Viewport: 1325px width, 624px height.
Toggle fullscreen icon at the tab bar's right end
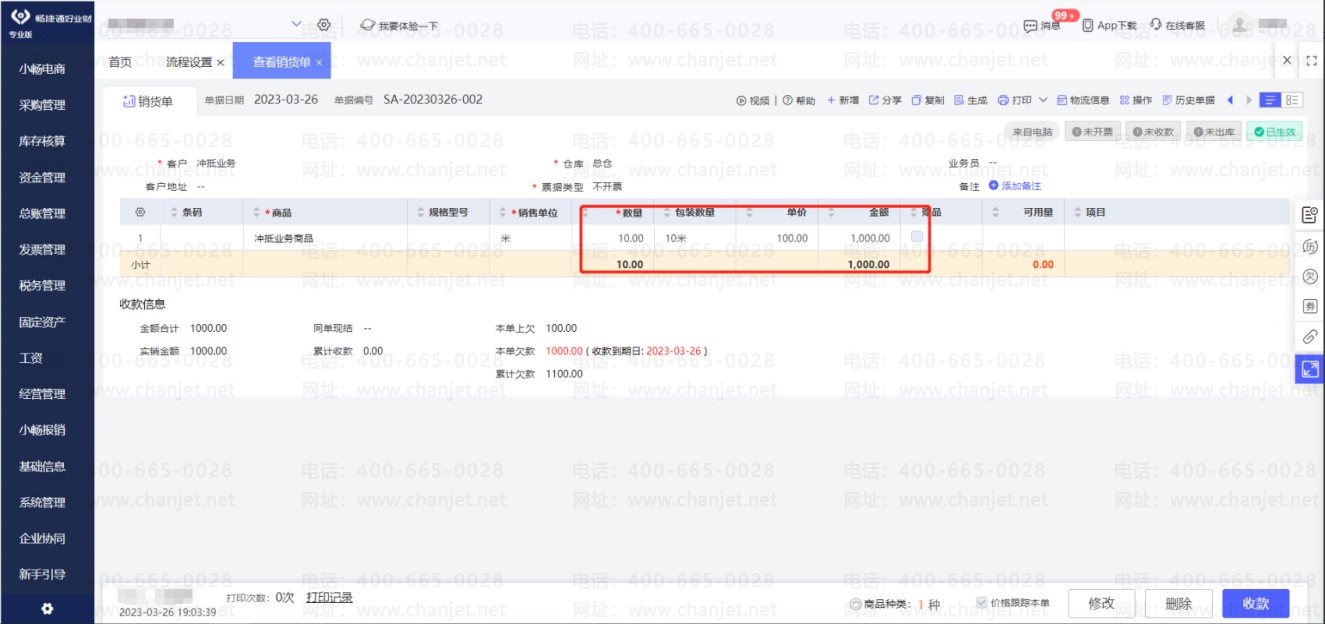coord(1311,61)
